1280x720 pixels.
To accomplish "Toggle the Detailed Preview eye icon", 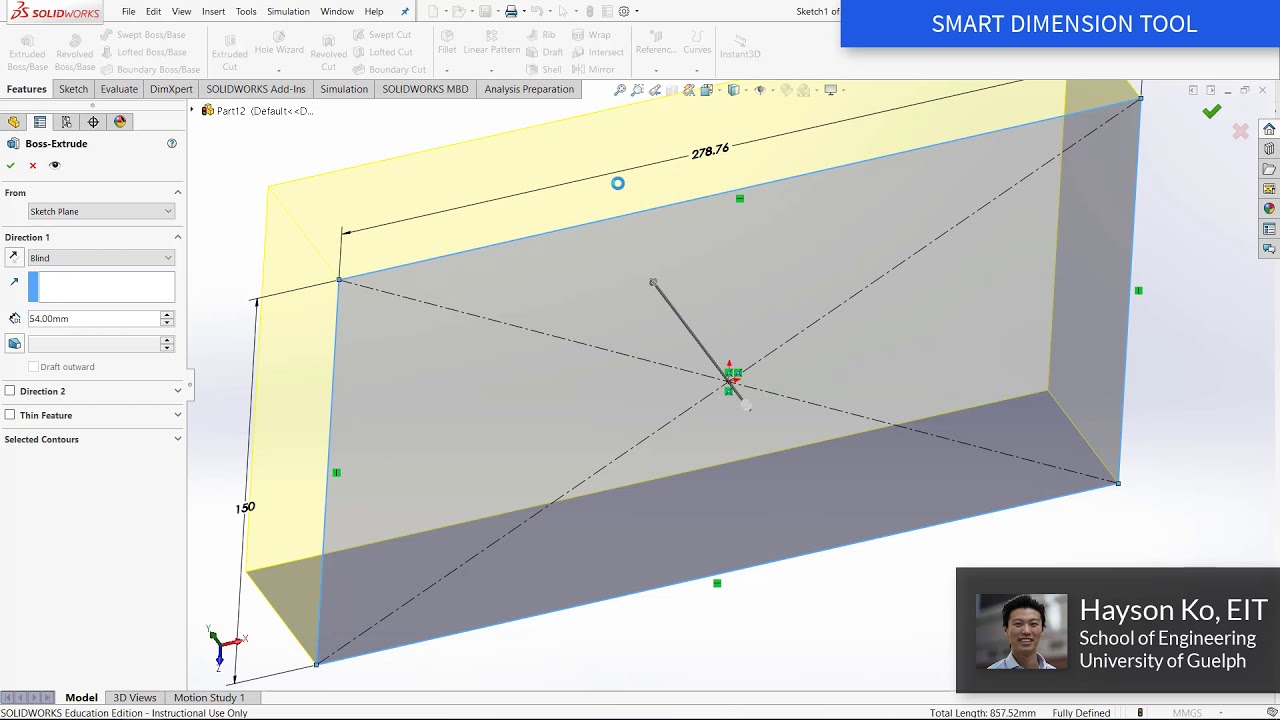I will [55, 165].
